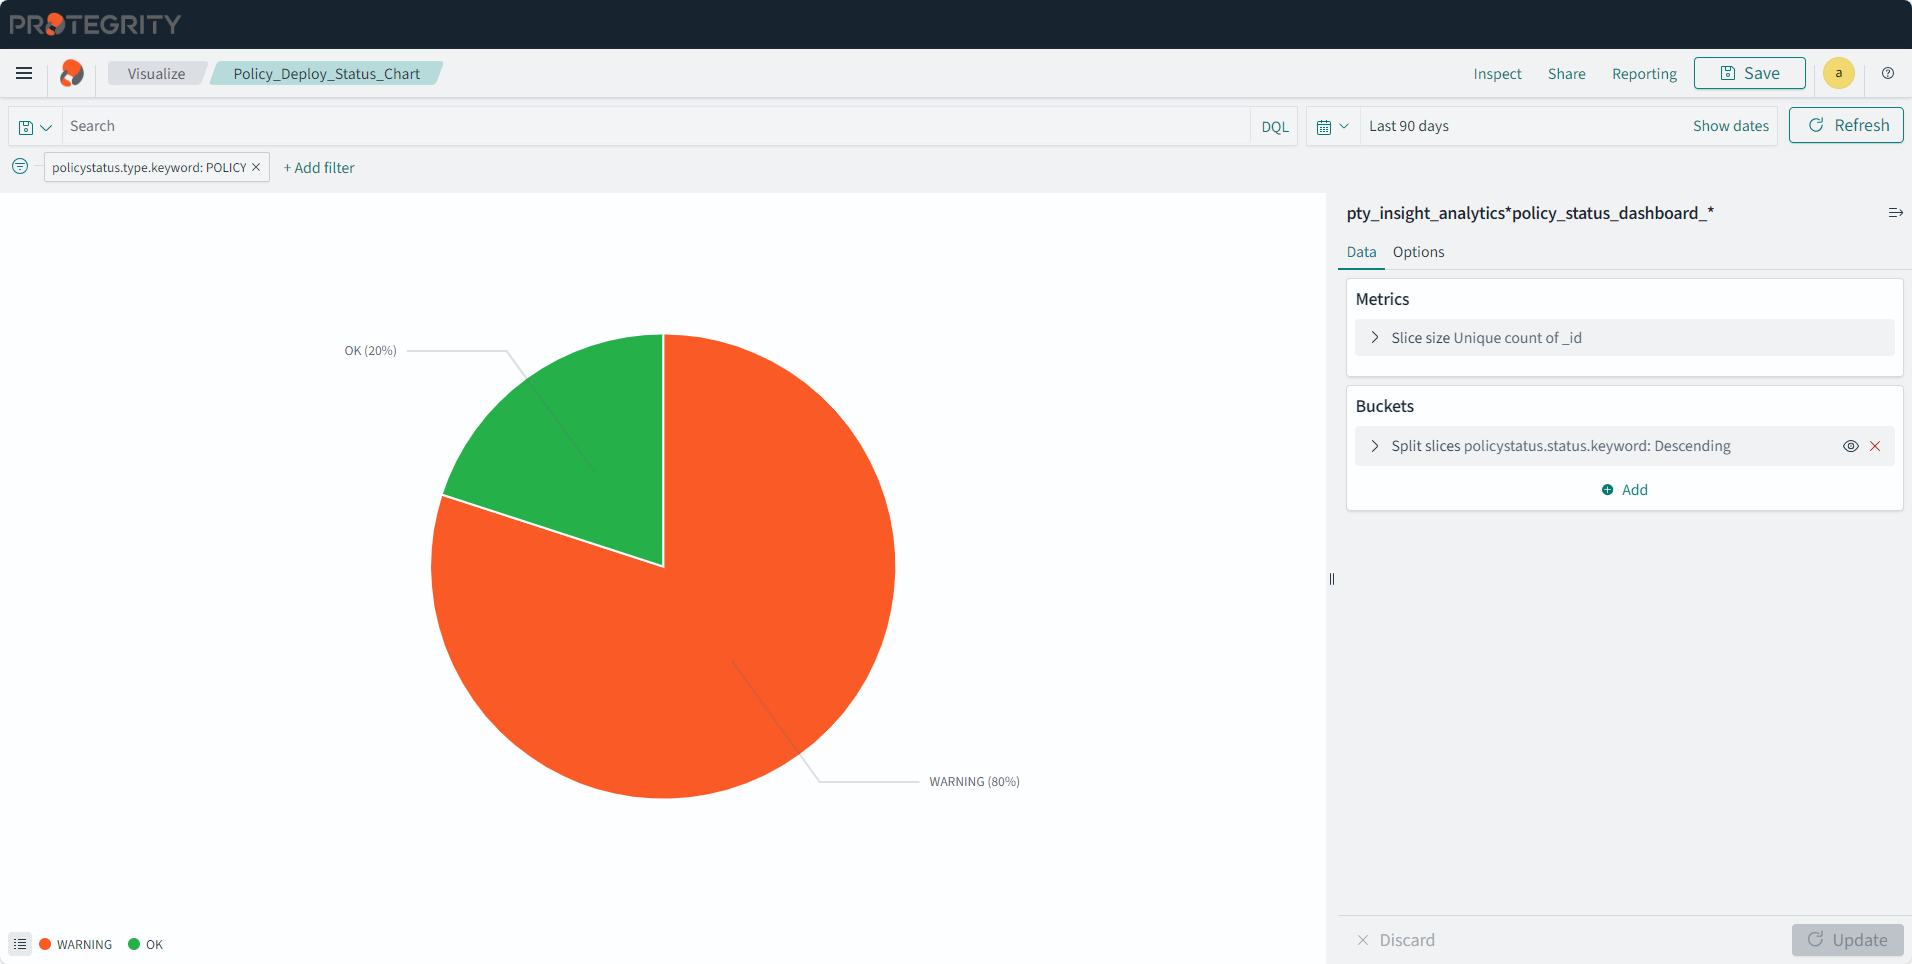The height and width of the screenshot is (964, 1912).
Task: Toggle the chart legend list icon
Action: (x=20, y=944)
